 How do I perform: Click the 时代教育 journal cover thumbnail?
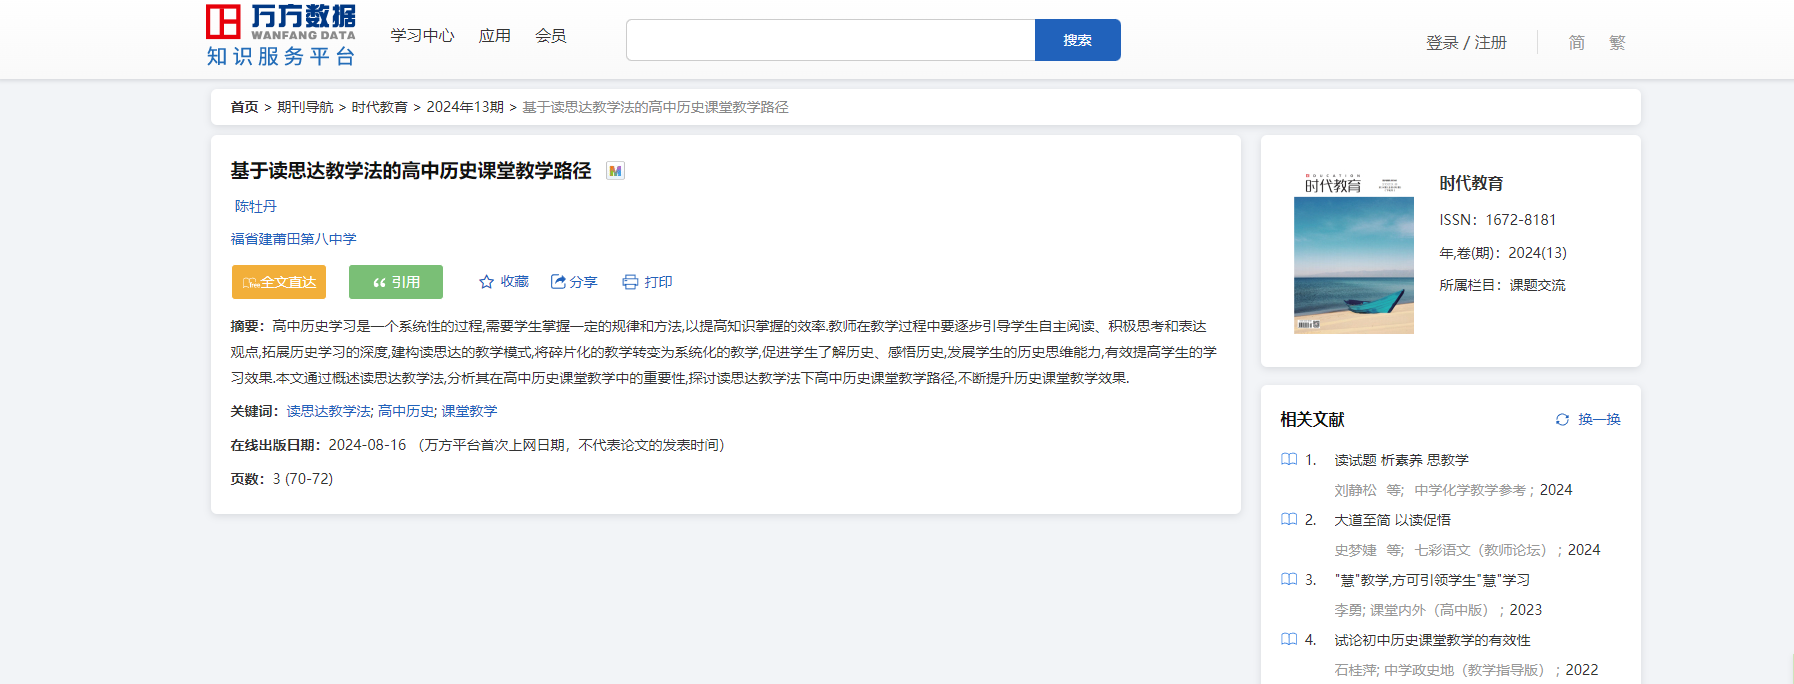pyautogui.click(x=1354, y=254)
